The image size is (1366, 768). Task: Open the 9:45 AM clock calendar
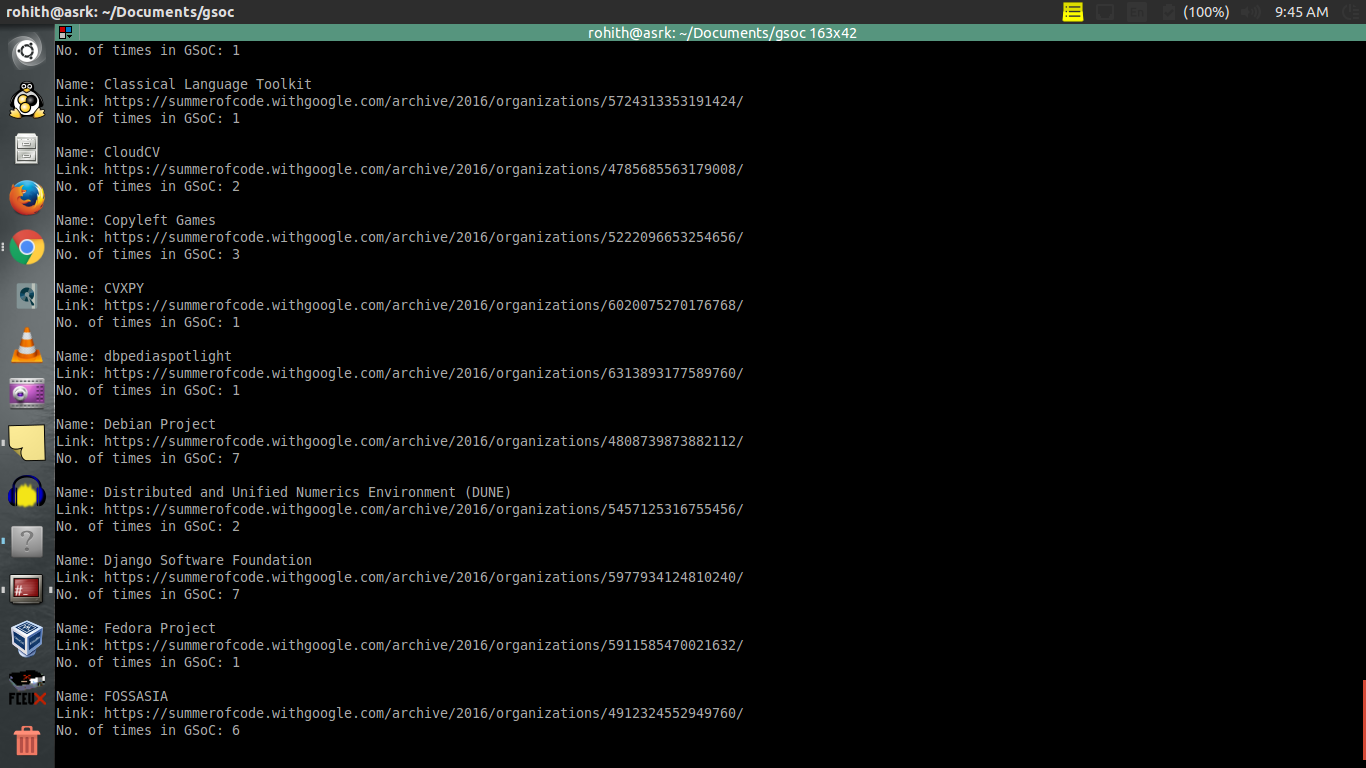[1301, 12]
